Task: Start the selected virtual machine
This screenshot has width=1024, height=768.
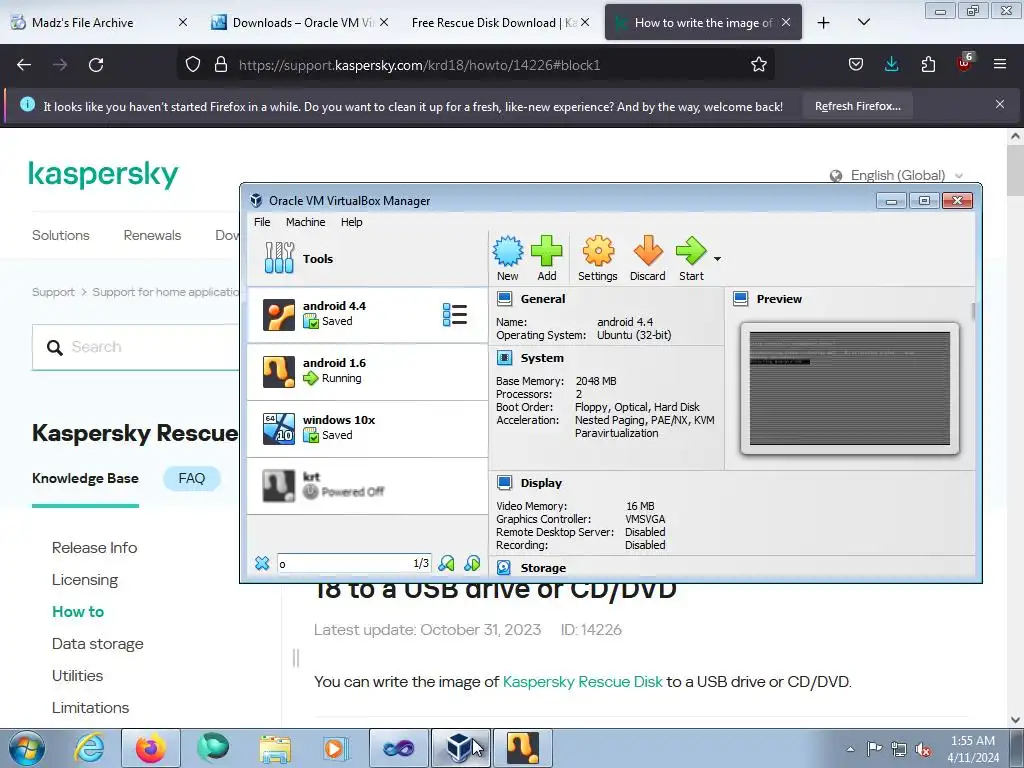Action: [x=691, y=259]
